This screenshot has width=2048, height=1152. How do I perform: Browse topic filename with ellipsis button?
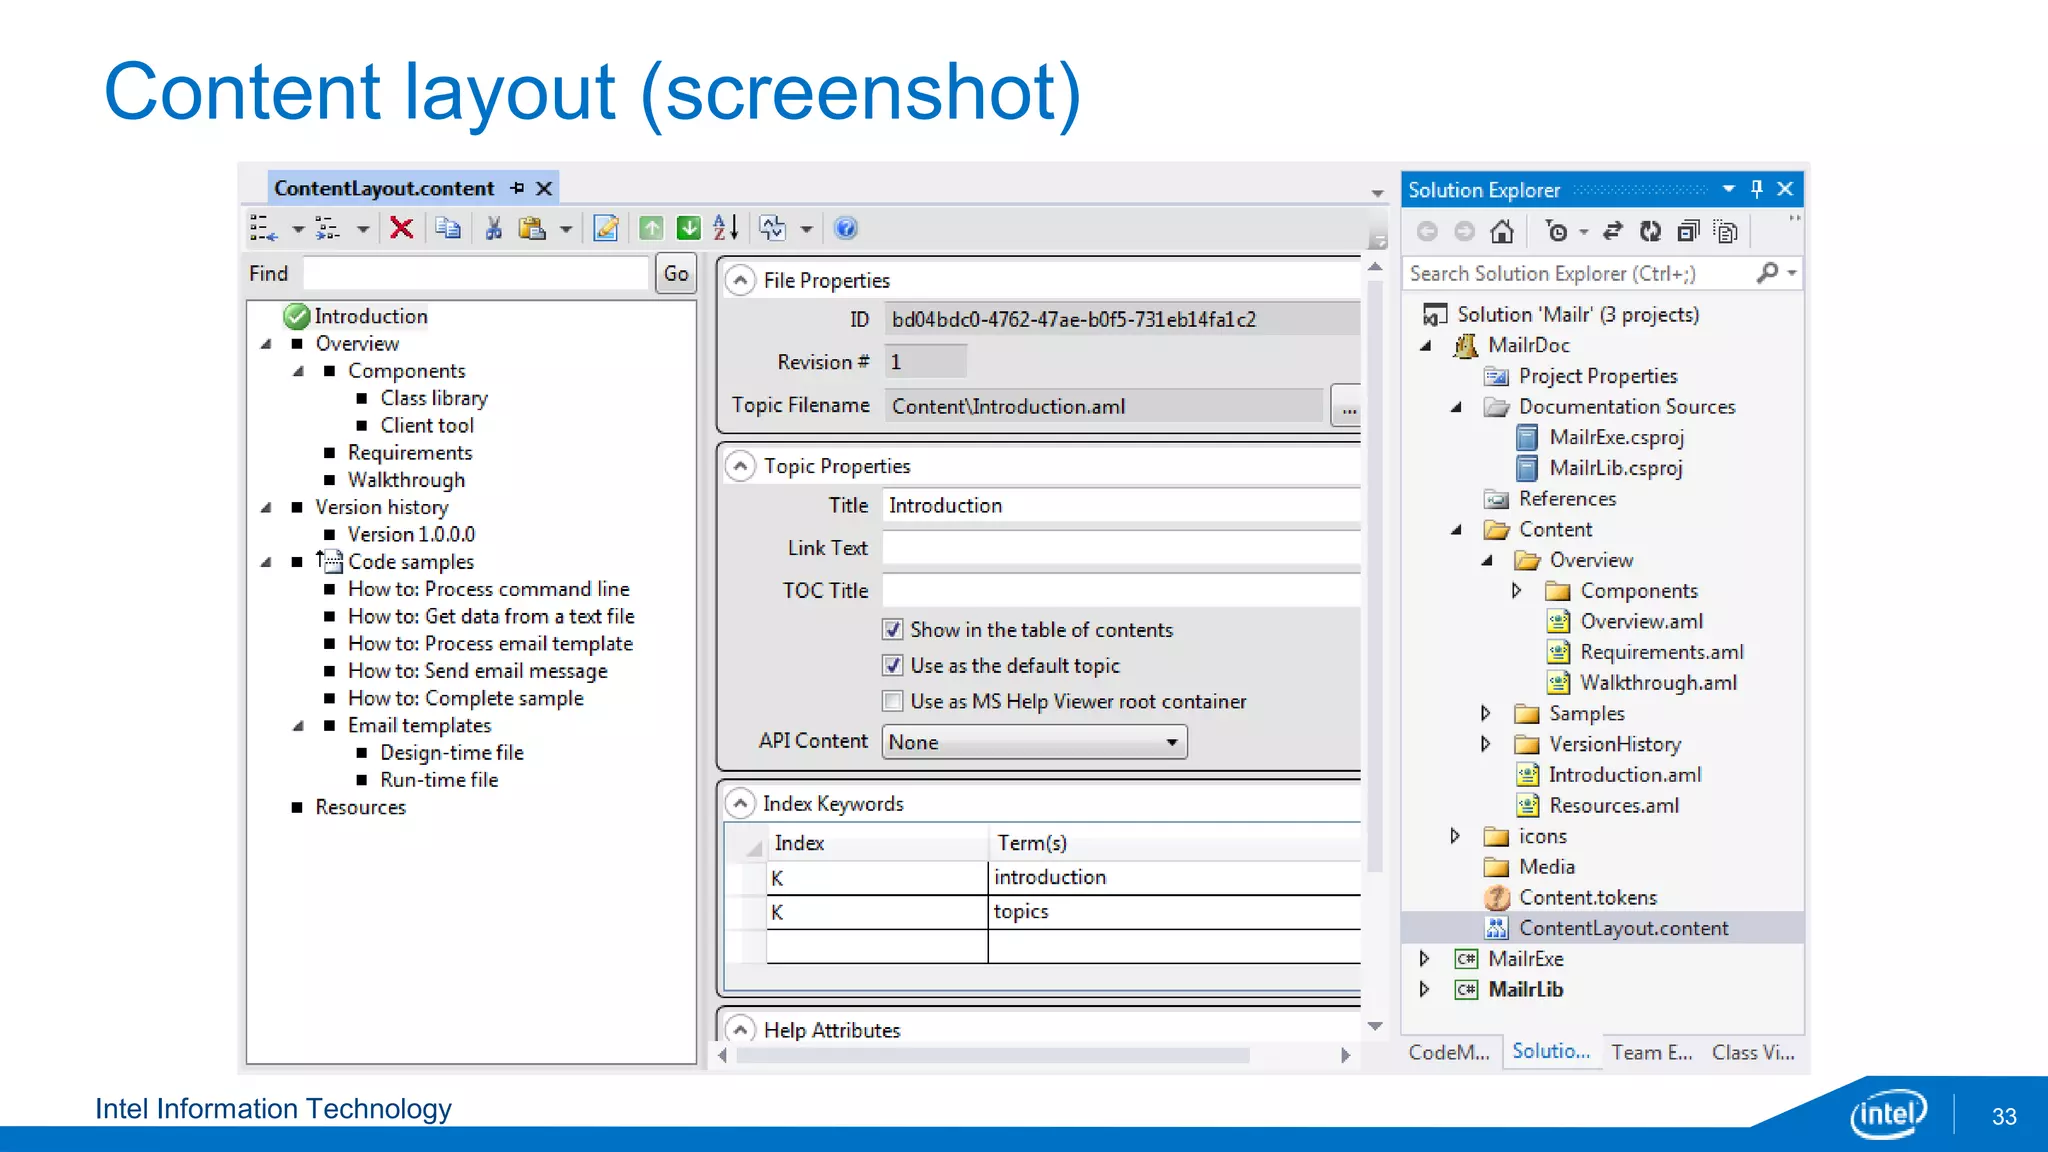click(1347, 406)
